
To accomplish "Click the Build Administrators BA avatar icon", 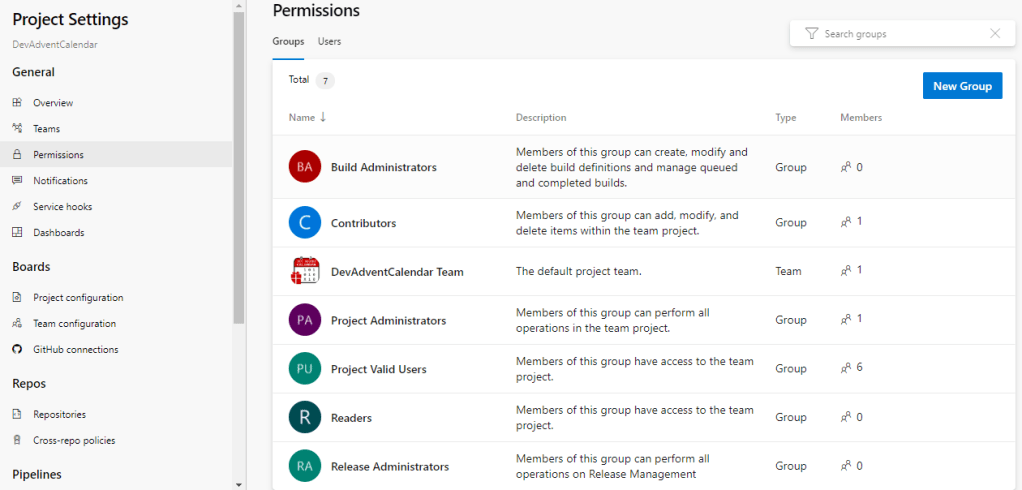I will (x=304, y=167).
